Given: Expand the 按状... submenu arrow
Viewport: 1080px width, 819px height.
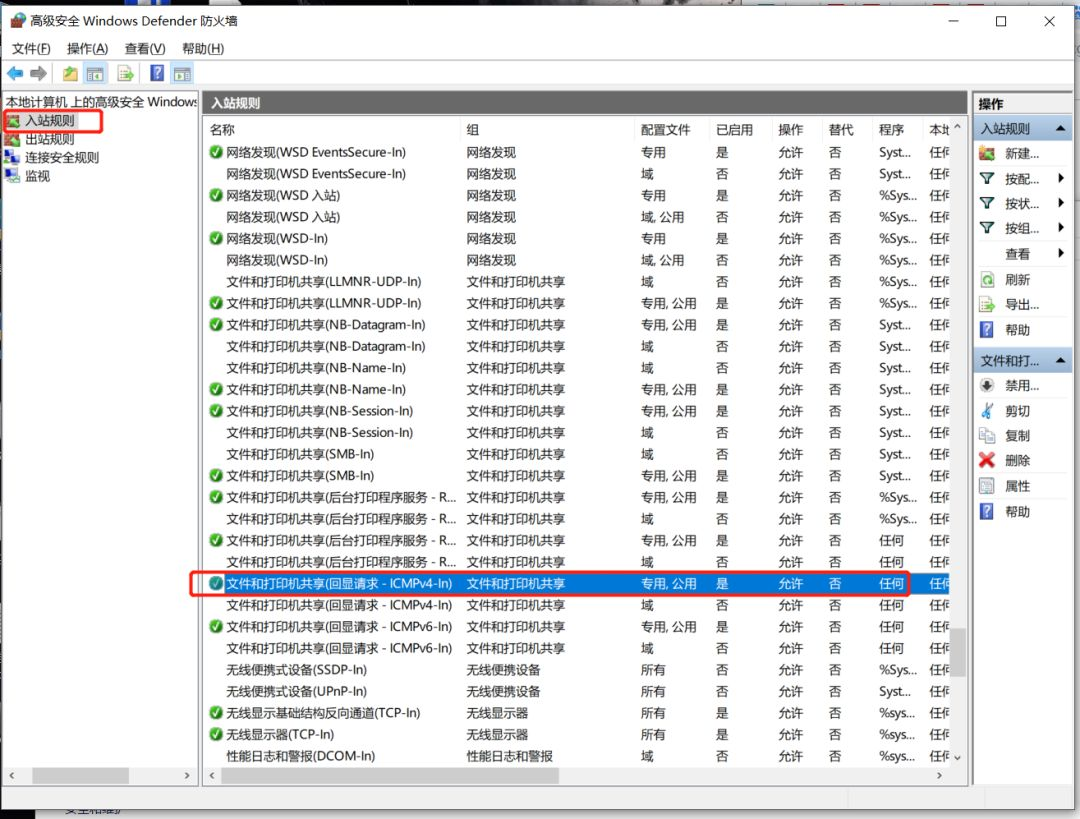Looking at the screenshot, I should pyautogui.click(x=1061, y=203).
